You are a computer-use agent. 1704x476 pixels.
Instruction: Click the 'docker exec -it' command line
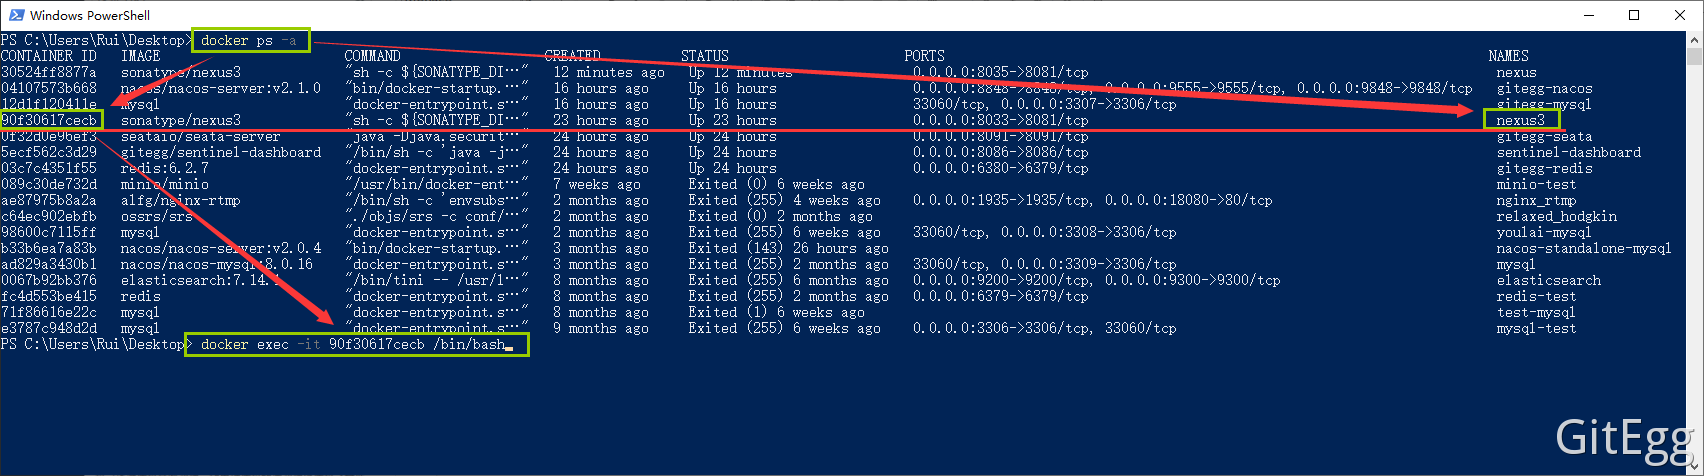(x=353, y=344)
